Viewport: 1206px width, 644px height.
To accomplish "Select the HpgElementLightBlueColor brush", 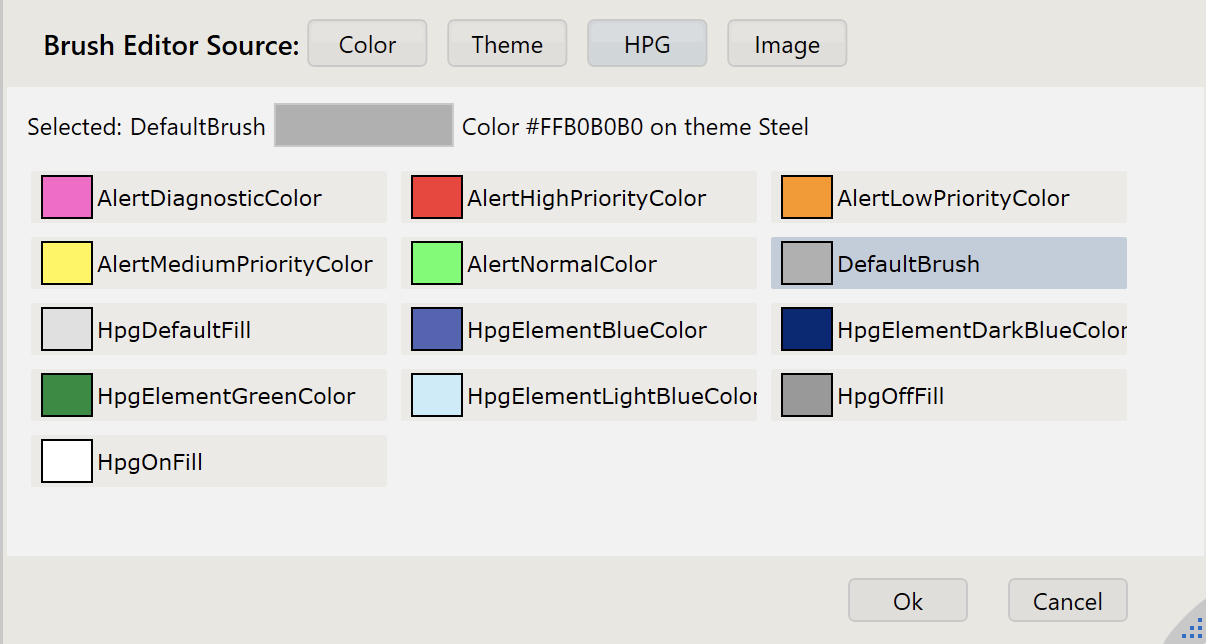I will point(437,395).
